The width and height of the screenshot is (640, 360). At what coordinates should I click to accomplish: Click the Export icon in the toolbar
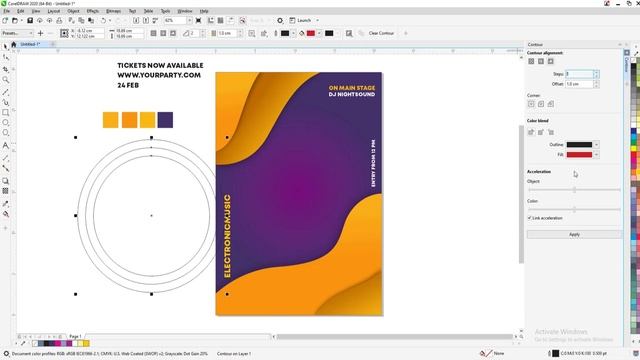(146, 20)
